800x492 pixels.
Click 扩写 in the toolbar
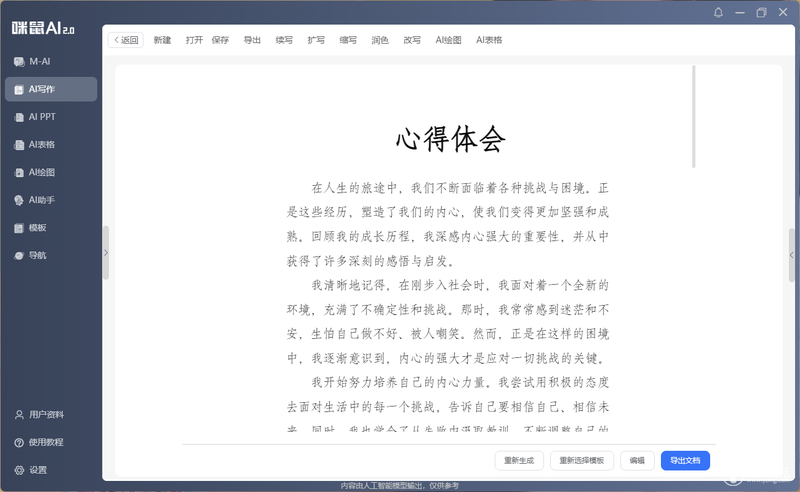pyautogui.click(x=316, y=40)
